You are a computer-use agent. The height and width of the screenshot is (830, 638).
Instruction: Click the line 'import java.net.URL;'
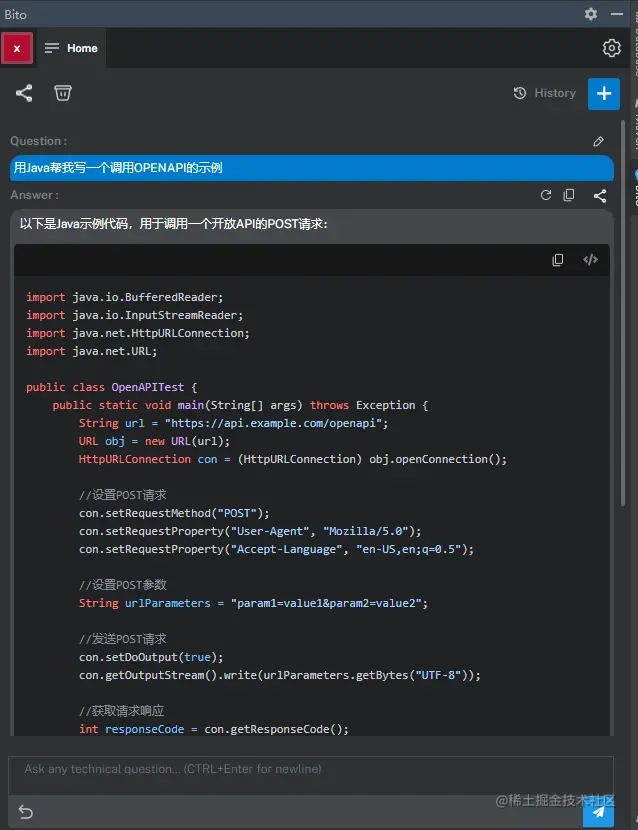coord(92,351)
